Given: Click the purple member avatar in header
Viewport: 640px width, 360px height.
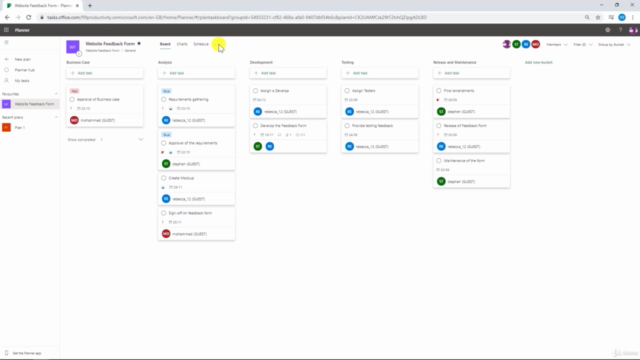Looking at the screenshot, I should click(x=507, y=44).
